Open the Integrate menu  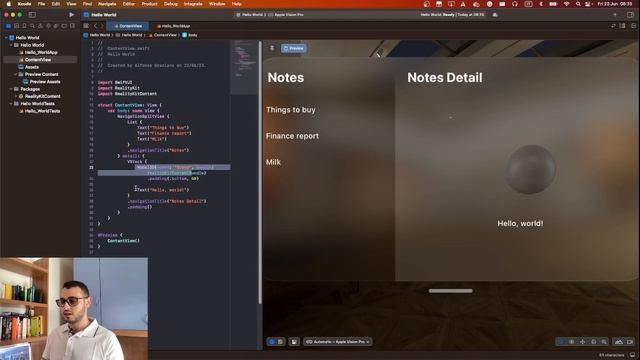pos(193,4)
